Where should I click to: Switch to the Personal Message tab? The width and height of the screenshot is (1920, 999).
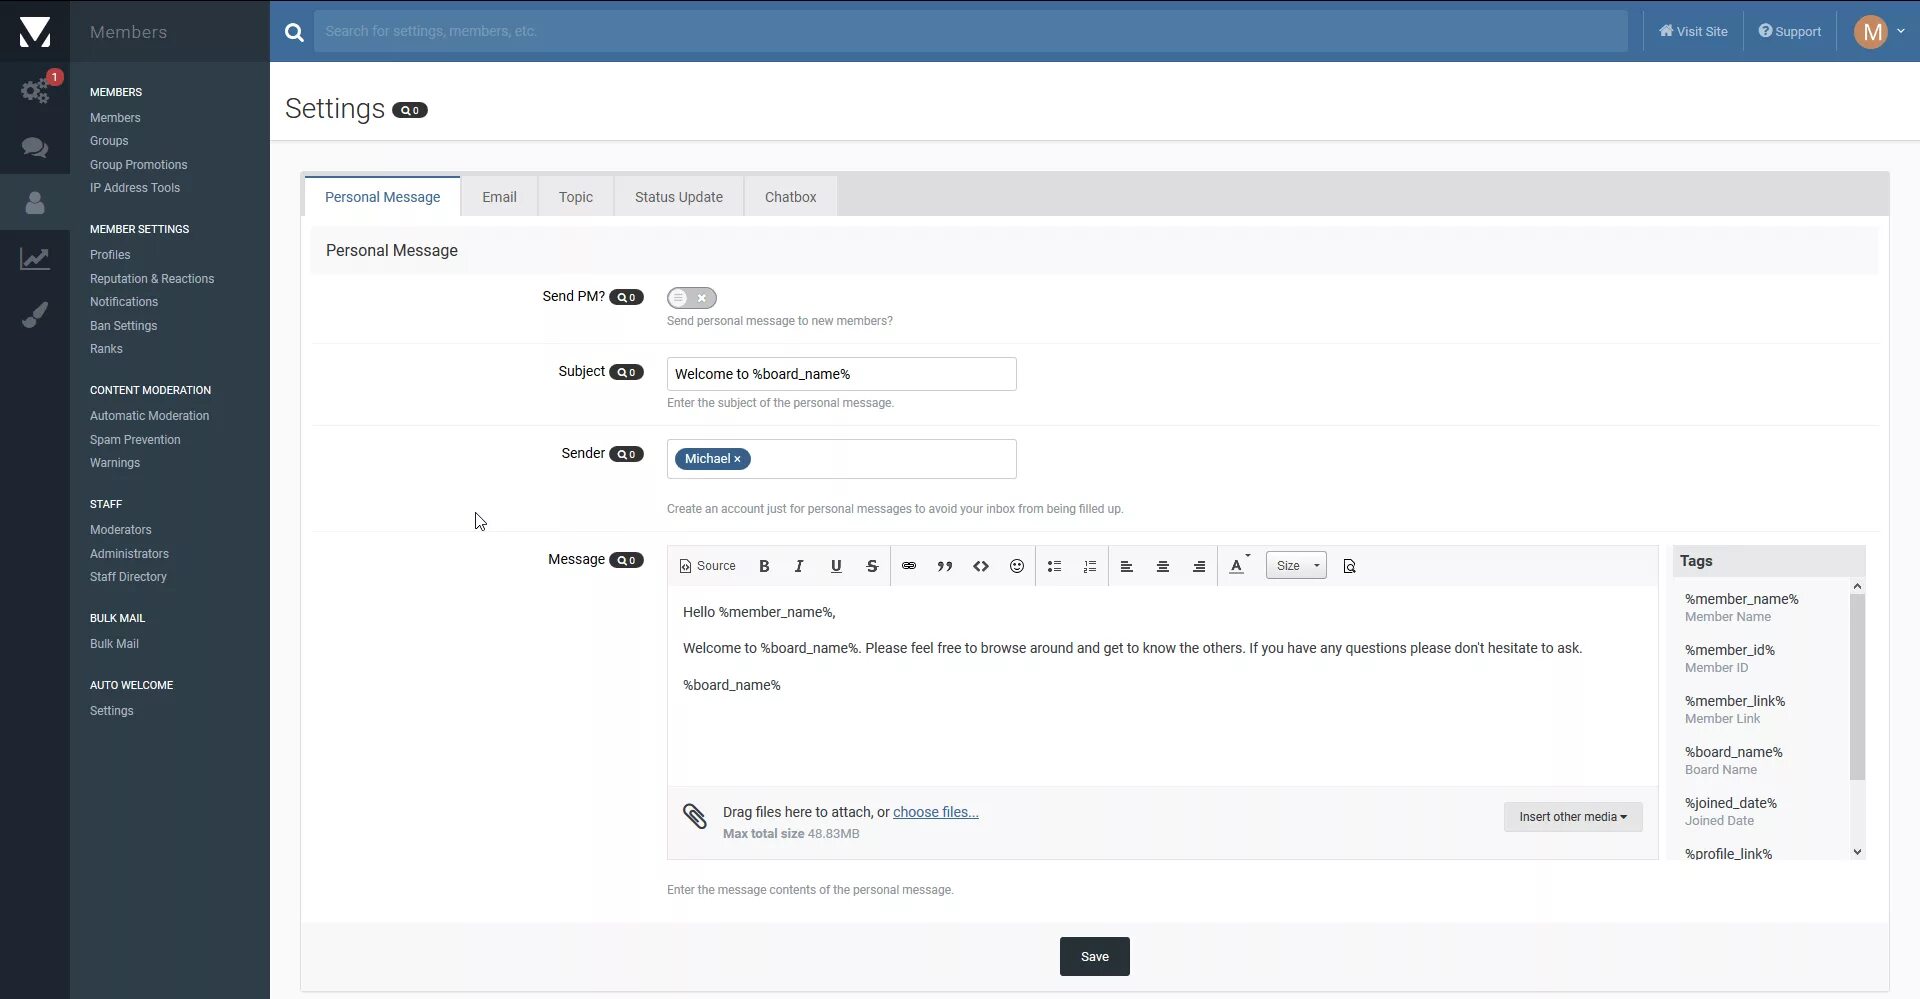click(x=382, y=197)
